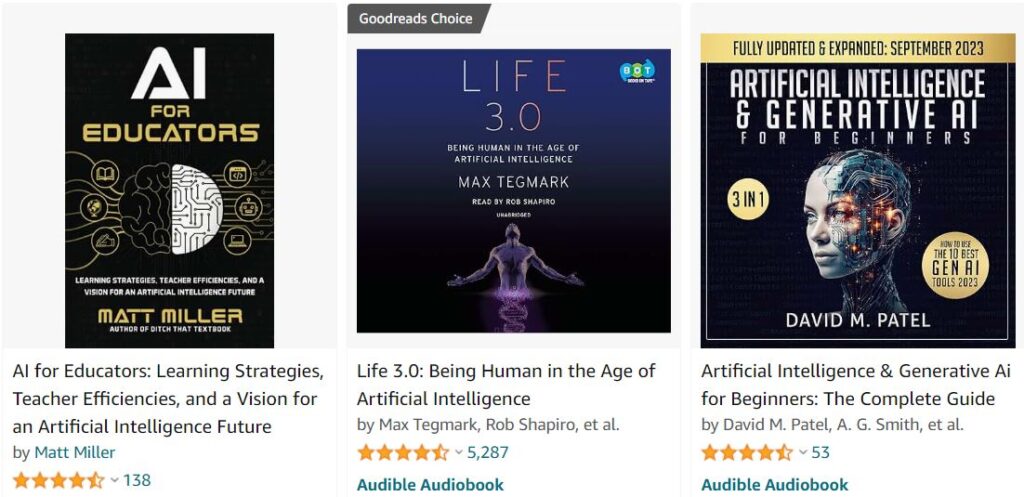Visit author Matt Miller's page
This screenshot has width=1024, height=497.
pyautogui.click(x=75, y=452)
